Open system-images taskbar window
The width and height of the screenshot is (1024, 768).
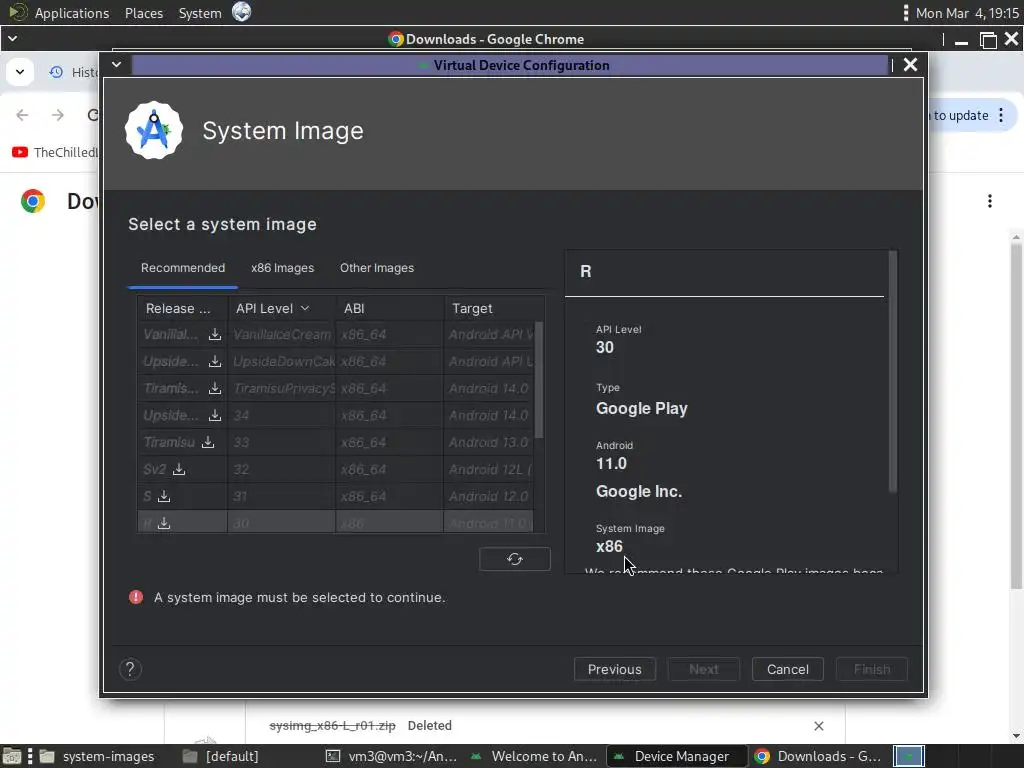(x=98, y=756)
